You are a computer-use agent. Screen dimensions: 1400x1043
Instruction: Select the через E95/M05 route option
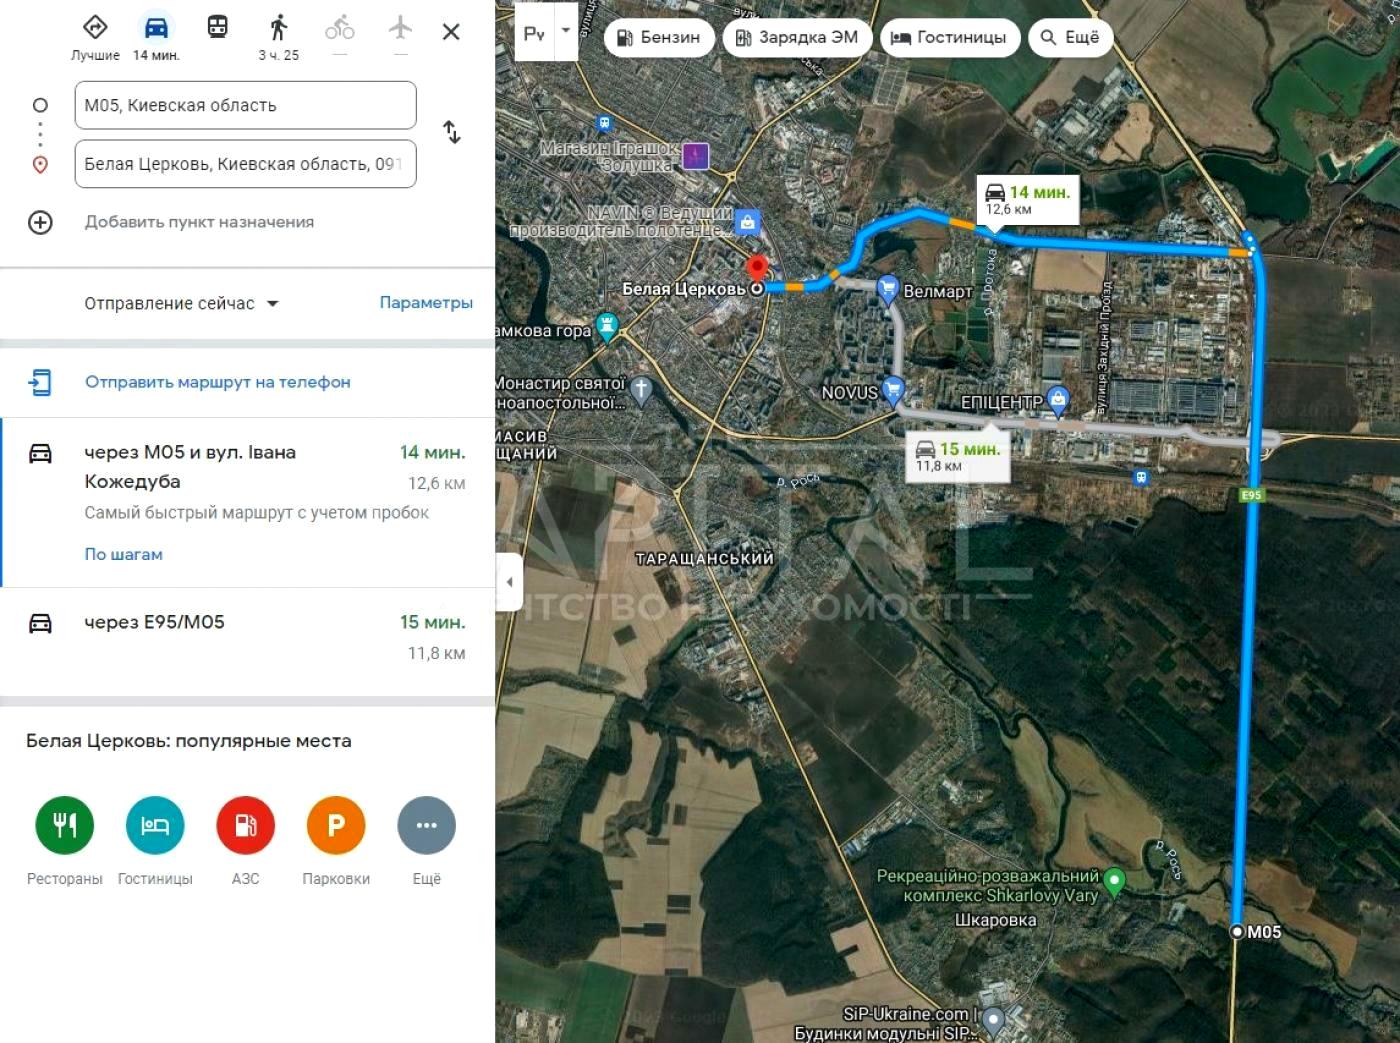[247, 637]
